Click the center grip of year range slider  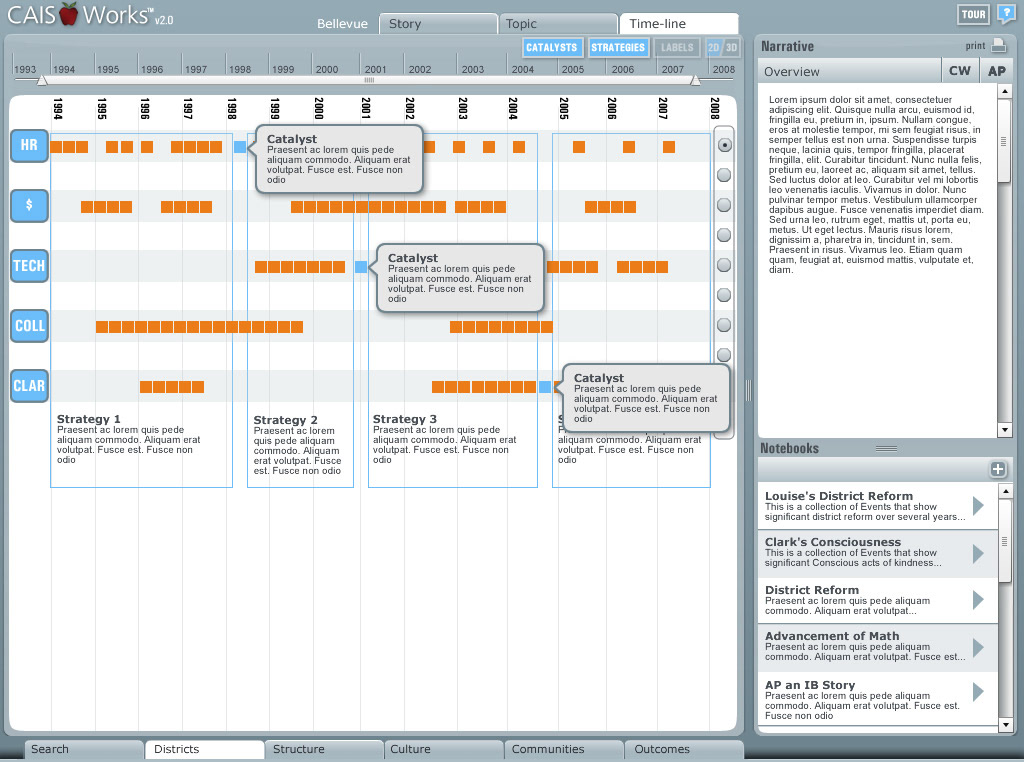coord(369,80)
